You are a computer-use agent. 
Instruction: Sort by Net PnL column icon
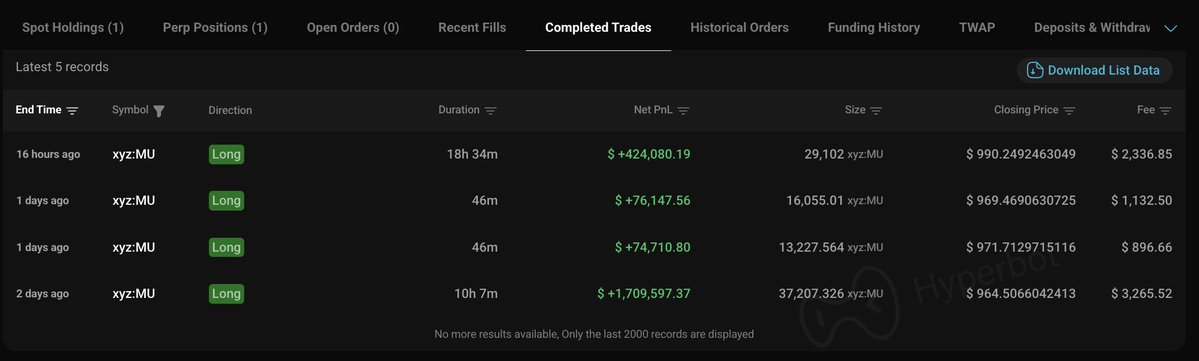tap(683, 111)
